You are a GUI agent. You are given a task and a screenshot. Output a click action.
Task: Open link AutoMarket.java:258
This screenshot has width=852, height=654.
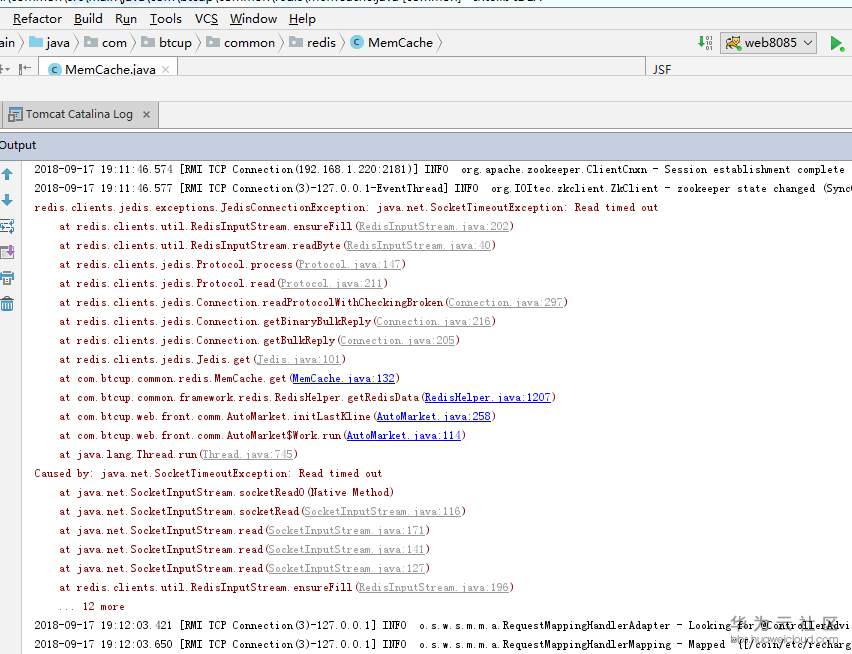point(434,417)
